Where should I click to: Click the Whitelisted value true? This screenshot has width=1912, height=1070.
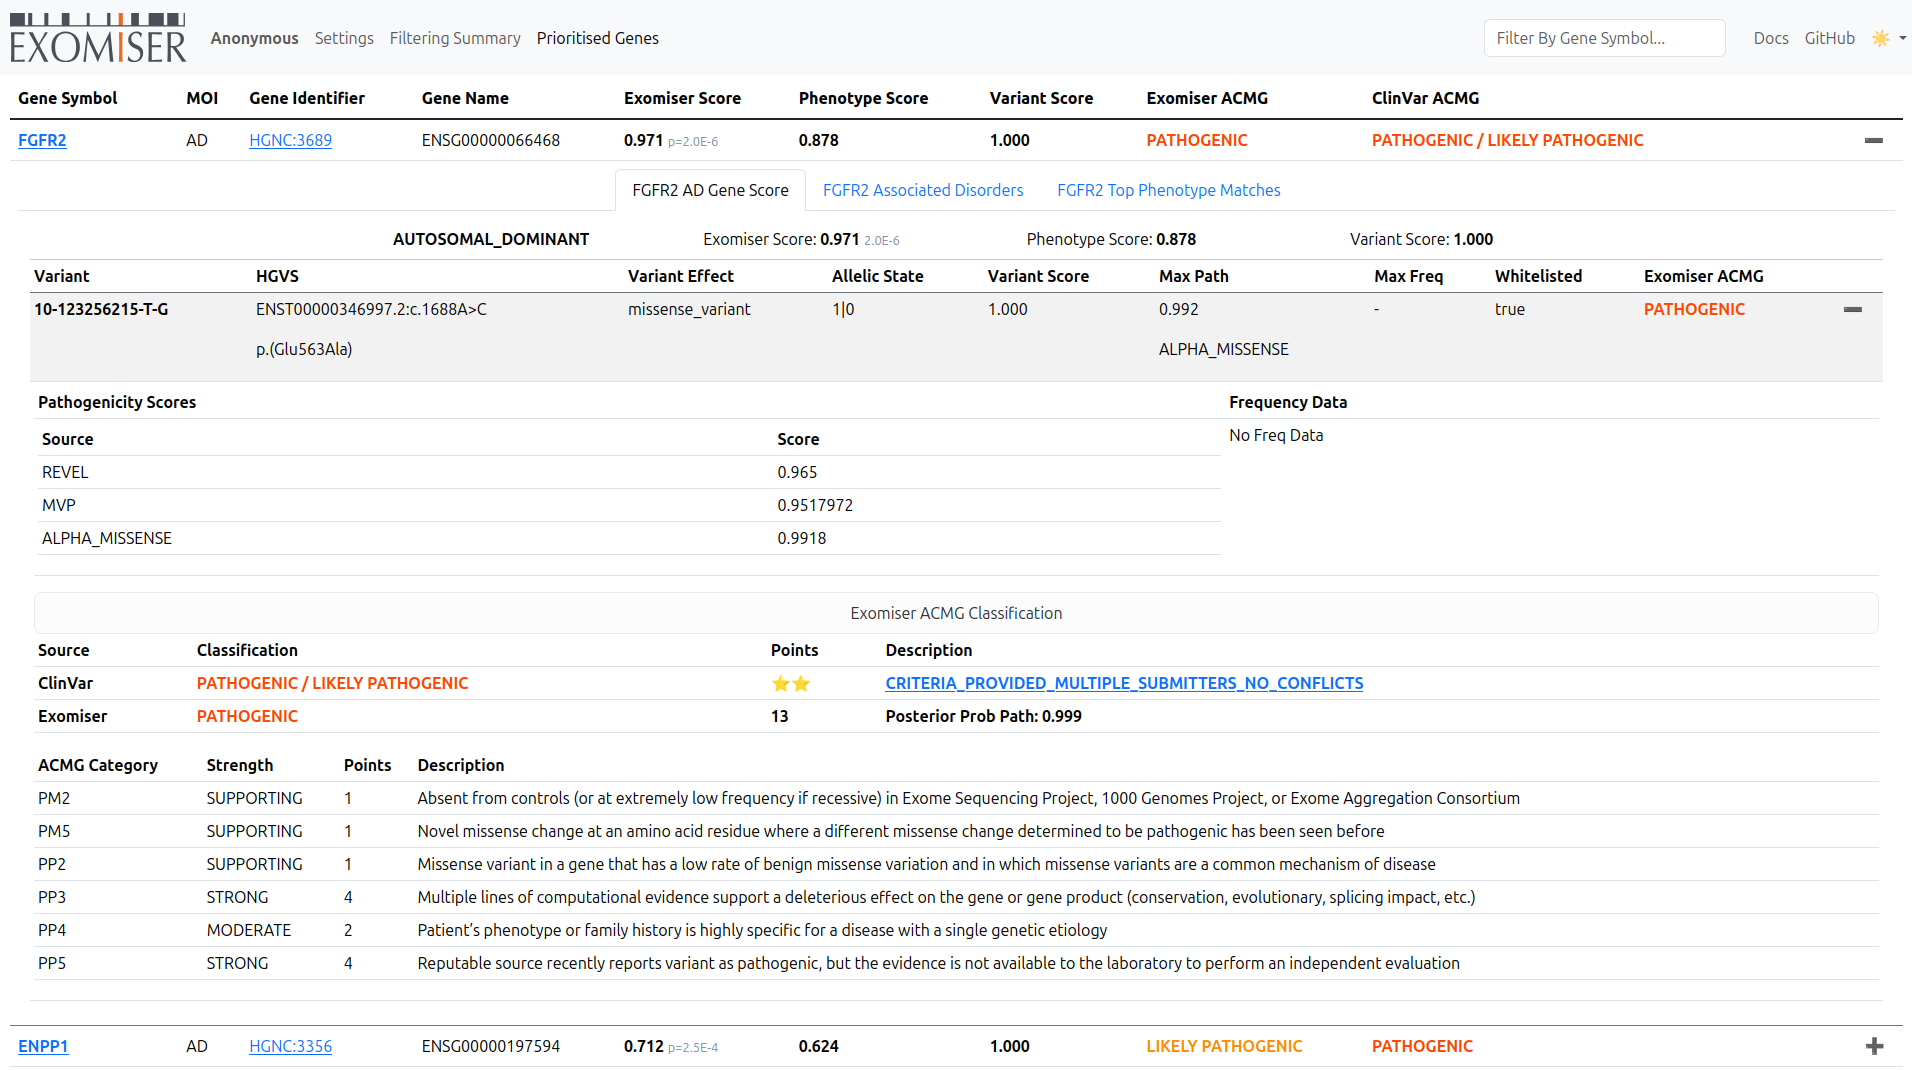[x=1510, y=309]
